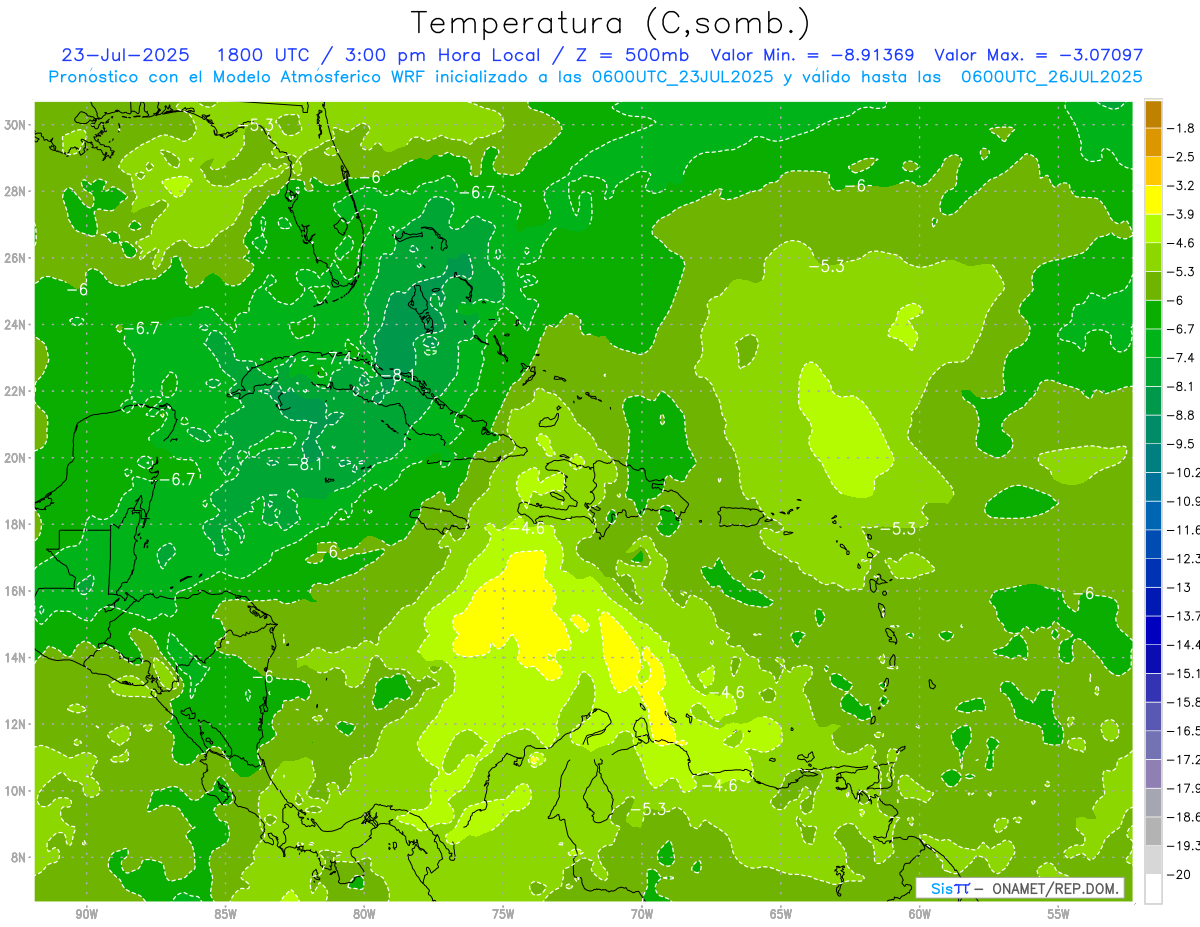Click the "1800 UTC" time text
Image resolution: width=1200 pixels, height=927 pixels.
(263, 55)
